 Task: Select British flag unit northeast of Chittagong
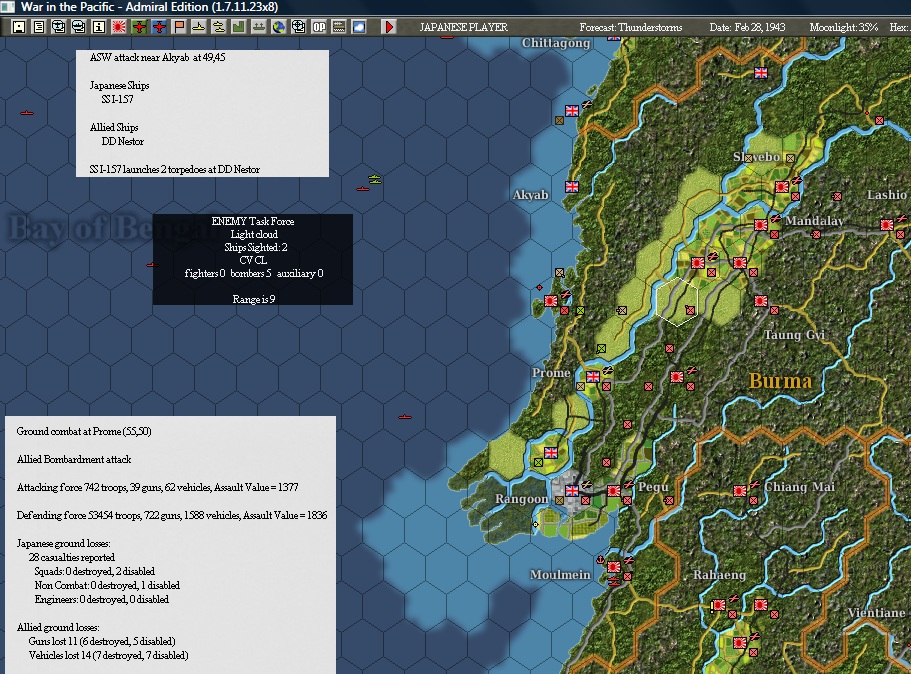(761, 73)
